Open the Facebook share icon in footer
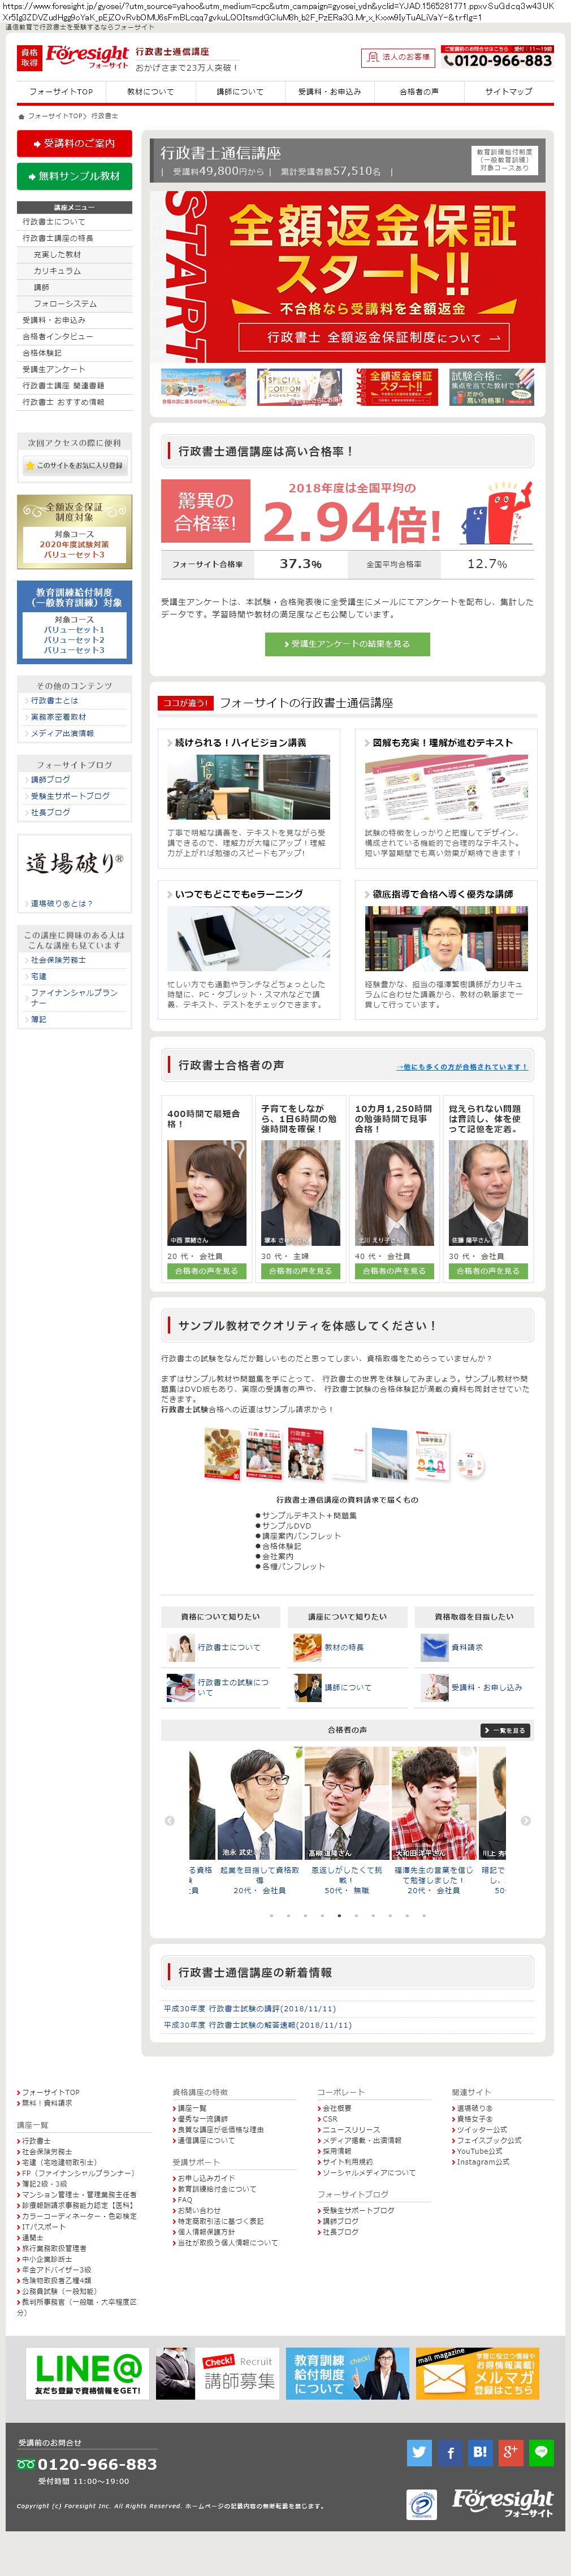Screen dimensions: 571x2576 pyautogui.click(x=450, y=2451)
